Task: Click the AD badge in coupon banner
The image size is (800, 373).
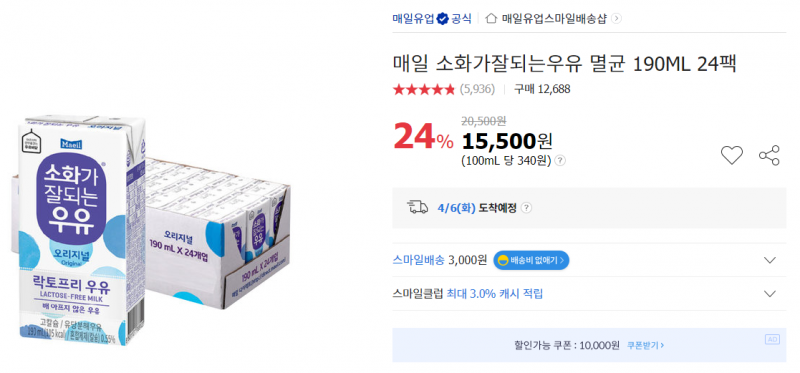Action: click(x=772, y=339)
